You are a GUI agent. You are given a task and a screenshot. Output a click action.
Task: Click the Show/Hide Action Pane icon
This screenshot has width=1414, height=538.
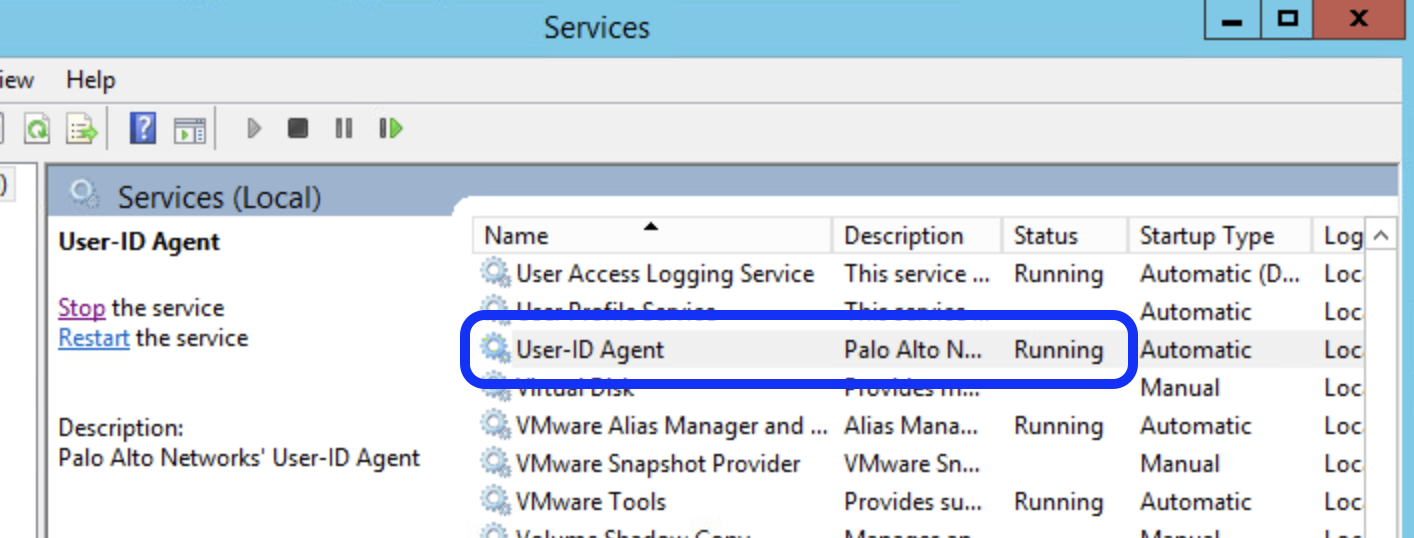[189, 129]
